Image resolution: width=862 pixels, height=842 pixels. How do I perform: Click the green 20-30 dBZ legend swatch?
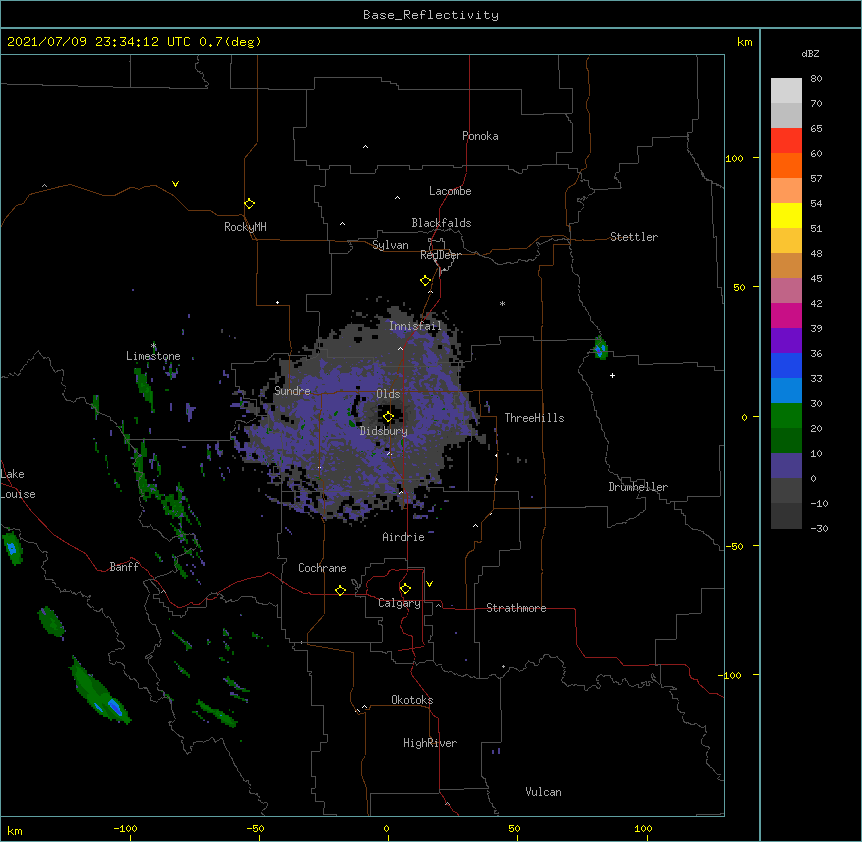click(786, 415)
